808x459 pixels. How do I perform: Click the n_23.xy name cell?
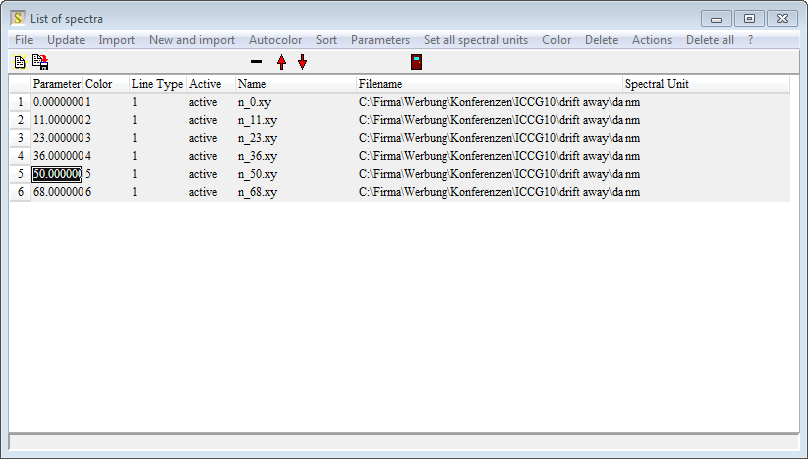(x=257, y=138)
